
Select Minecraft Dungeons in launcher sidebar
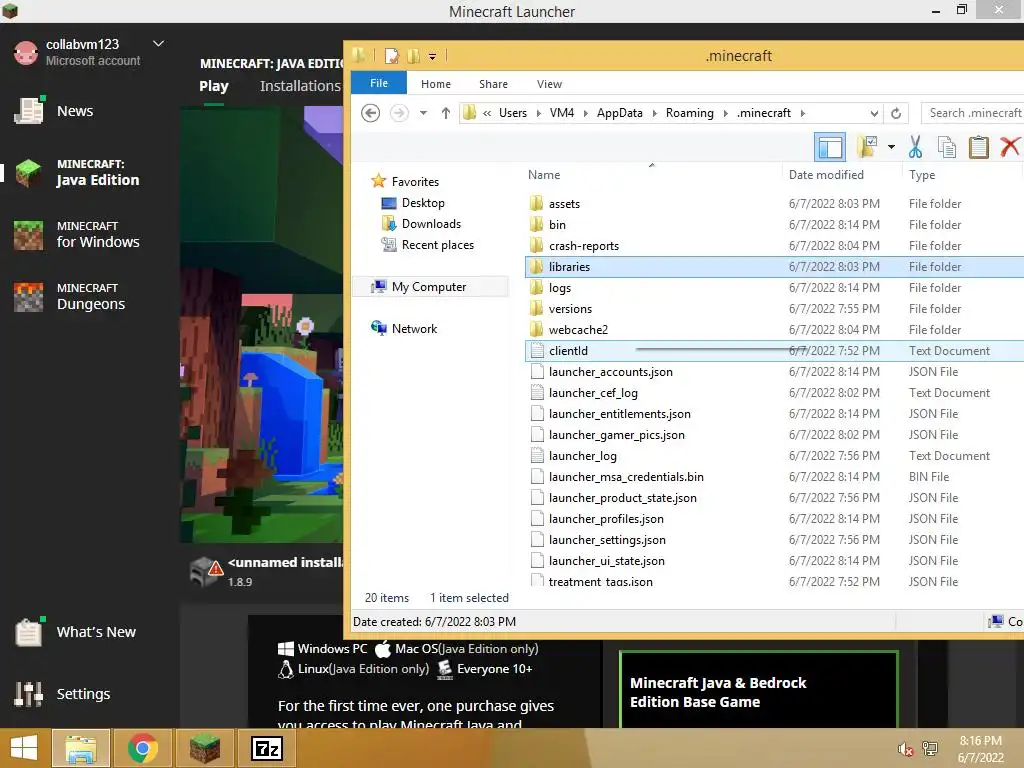pos(71,296)
